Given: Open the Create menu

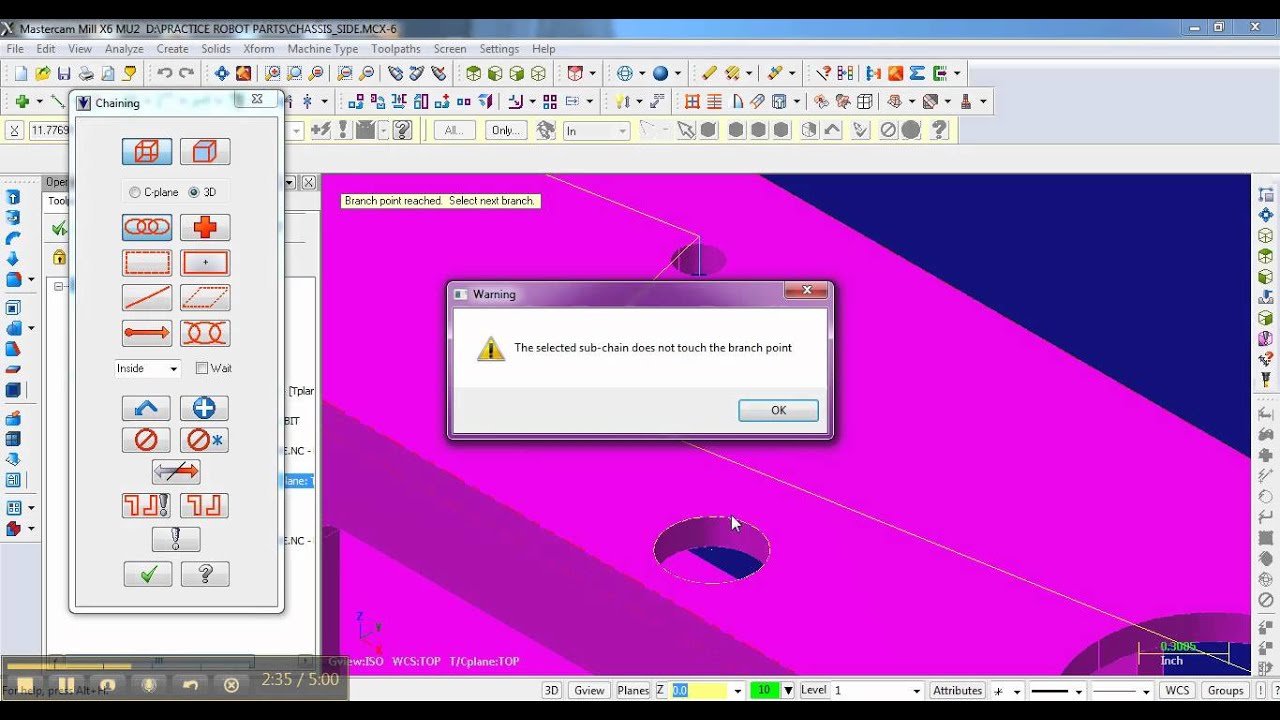Looking at the screenshot, I should (172, 48).
